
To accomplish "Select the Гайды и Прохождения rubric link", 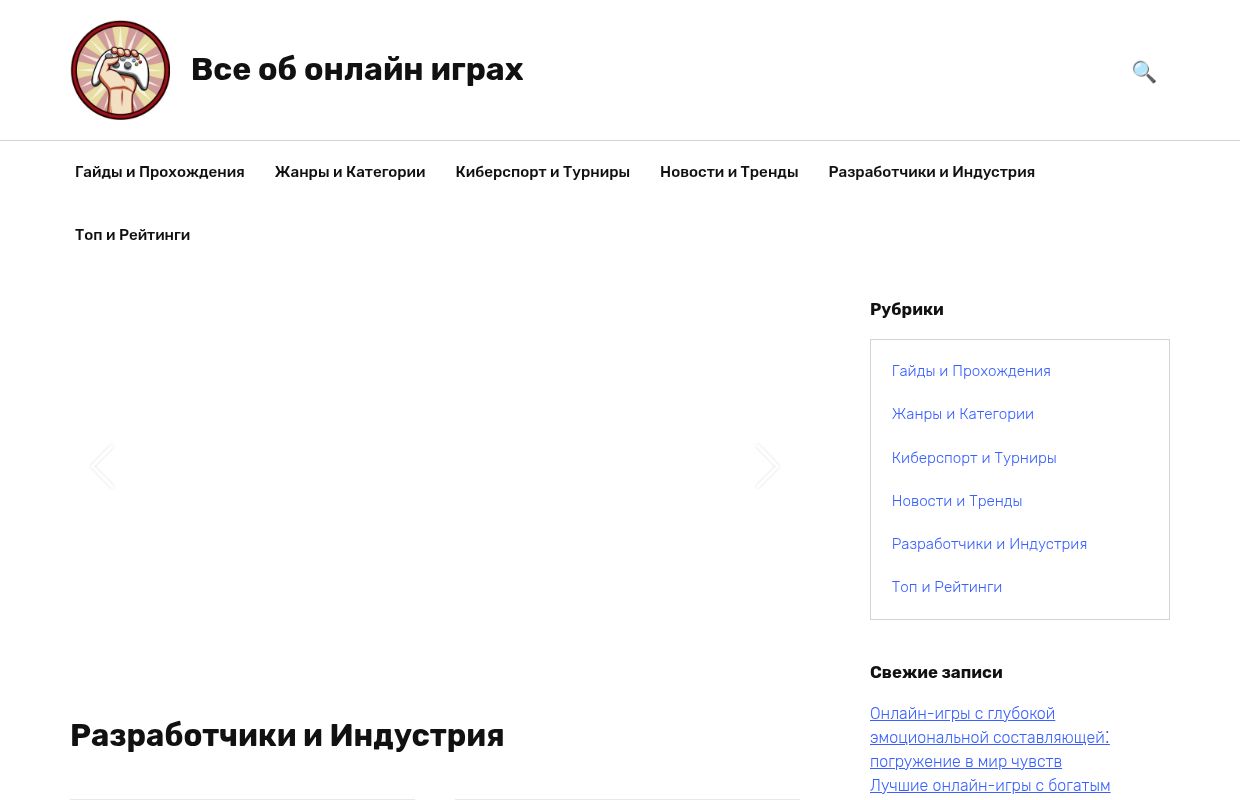I will point(971,371).
